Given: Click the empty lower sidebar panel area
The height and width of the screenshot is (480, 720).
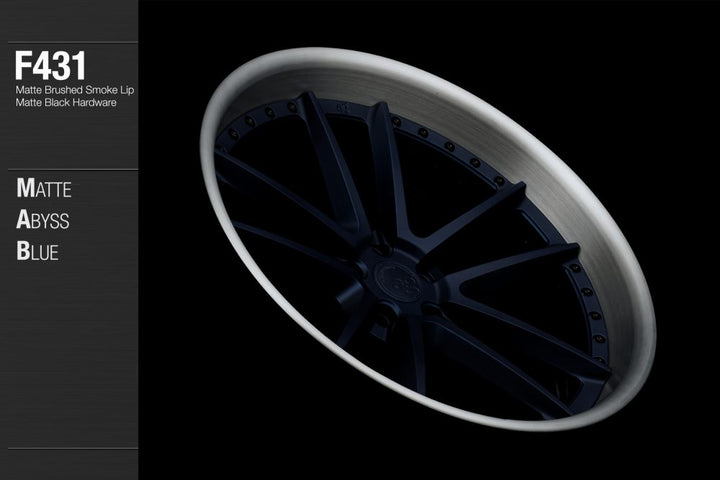Looking at the screenshot, I should click(x=69, y=380).
